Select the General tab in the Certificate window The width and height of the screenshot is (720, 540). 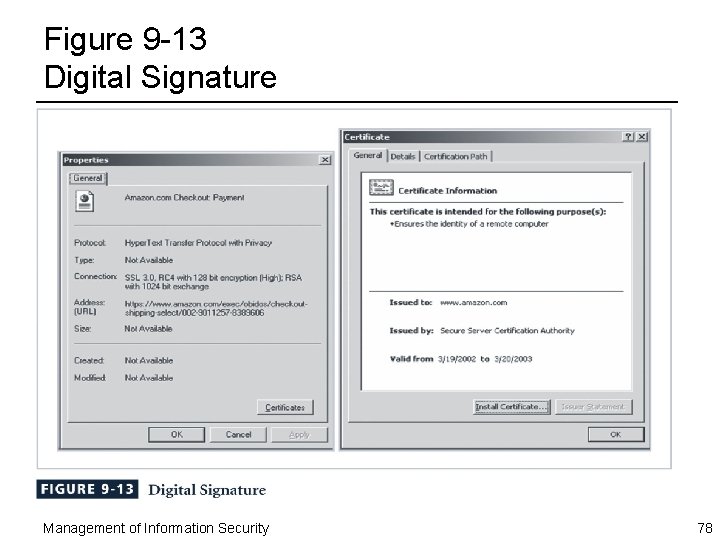tap(368, 155)
